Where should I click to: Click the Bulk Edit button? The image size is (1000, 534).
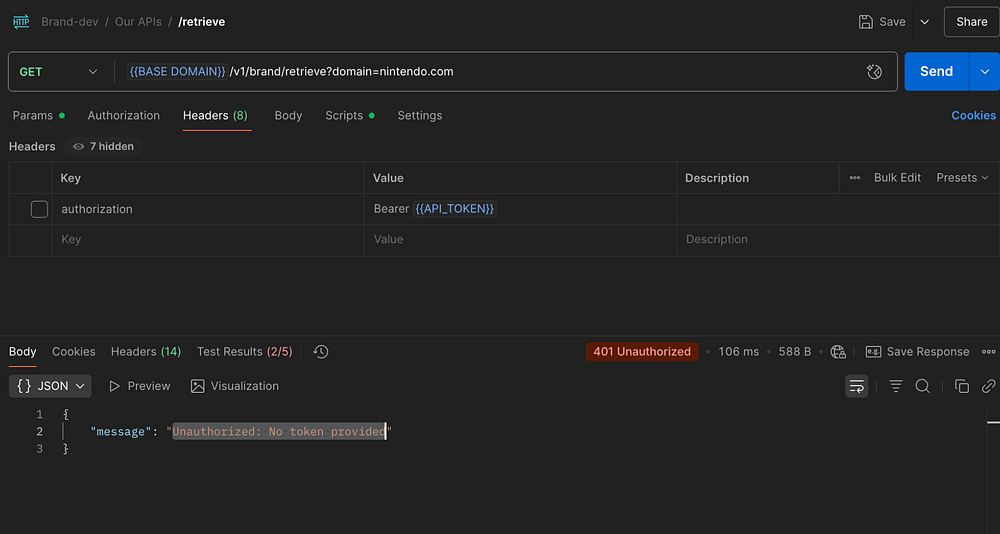click(897, 178)
